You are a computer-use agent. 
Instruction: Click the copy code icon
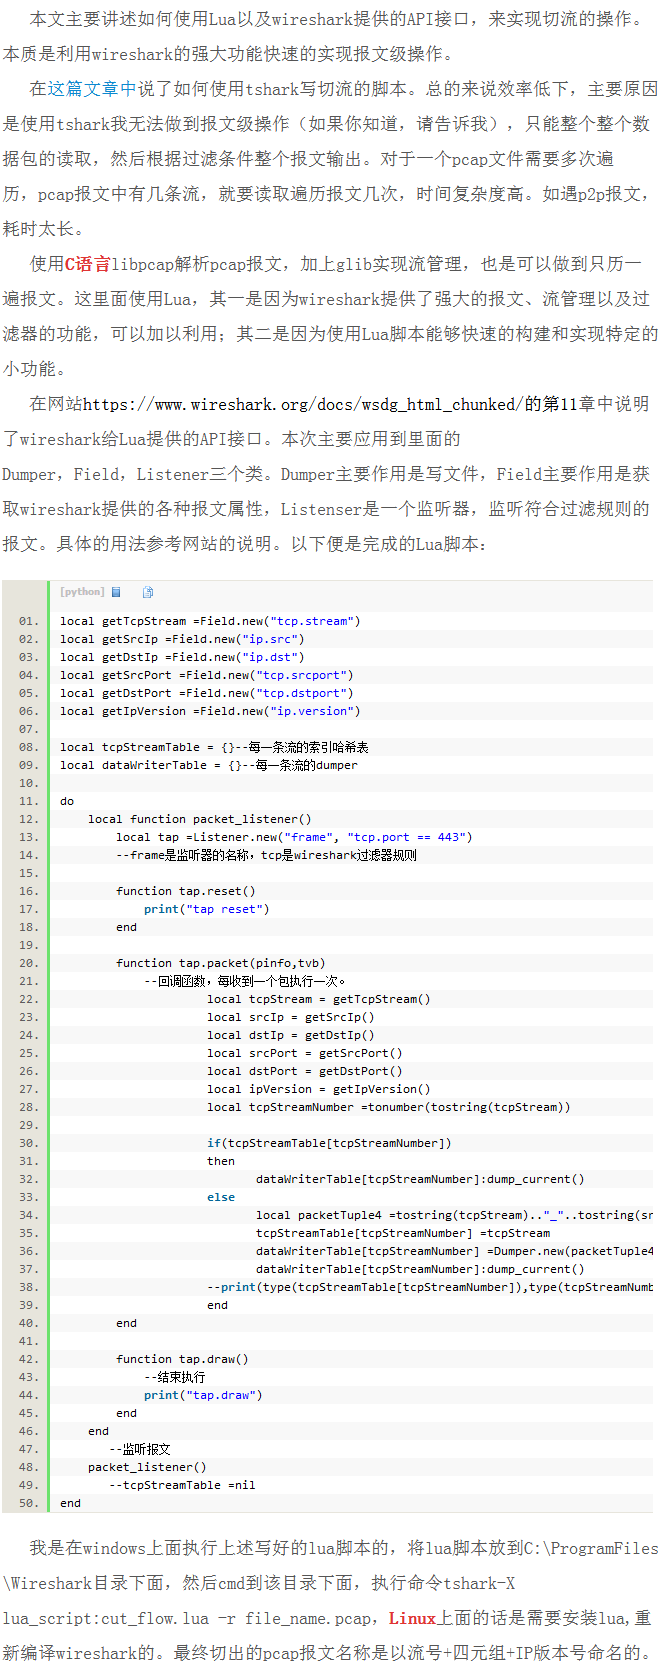point(148,592)
